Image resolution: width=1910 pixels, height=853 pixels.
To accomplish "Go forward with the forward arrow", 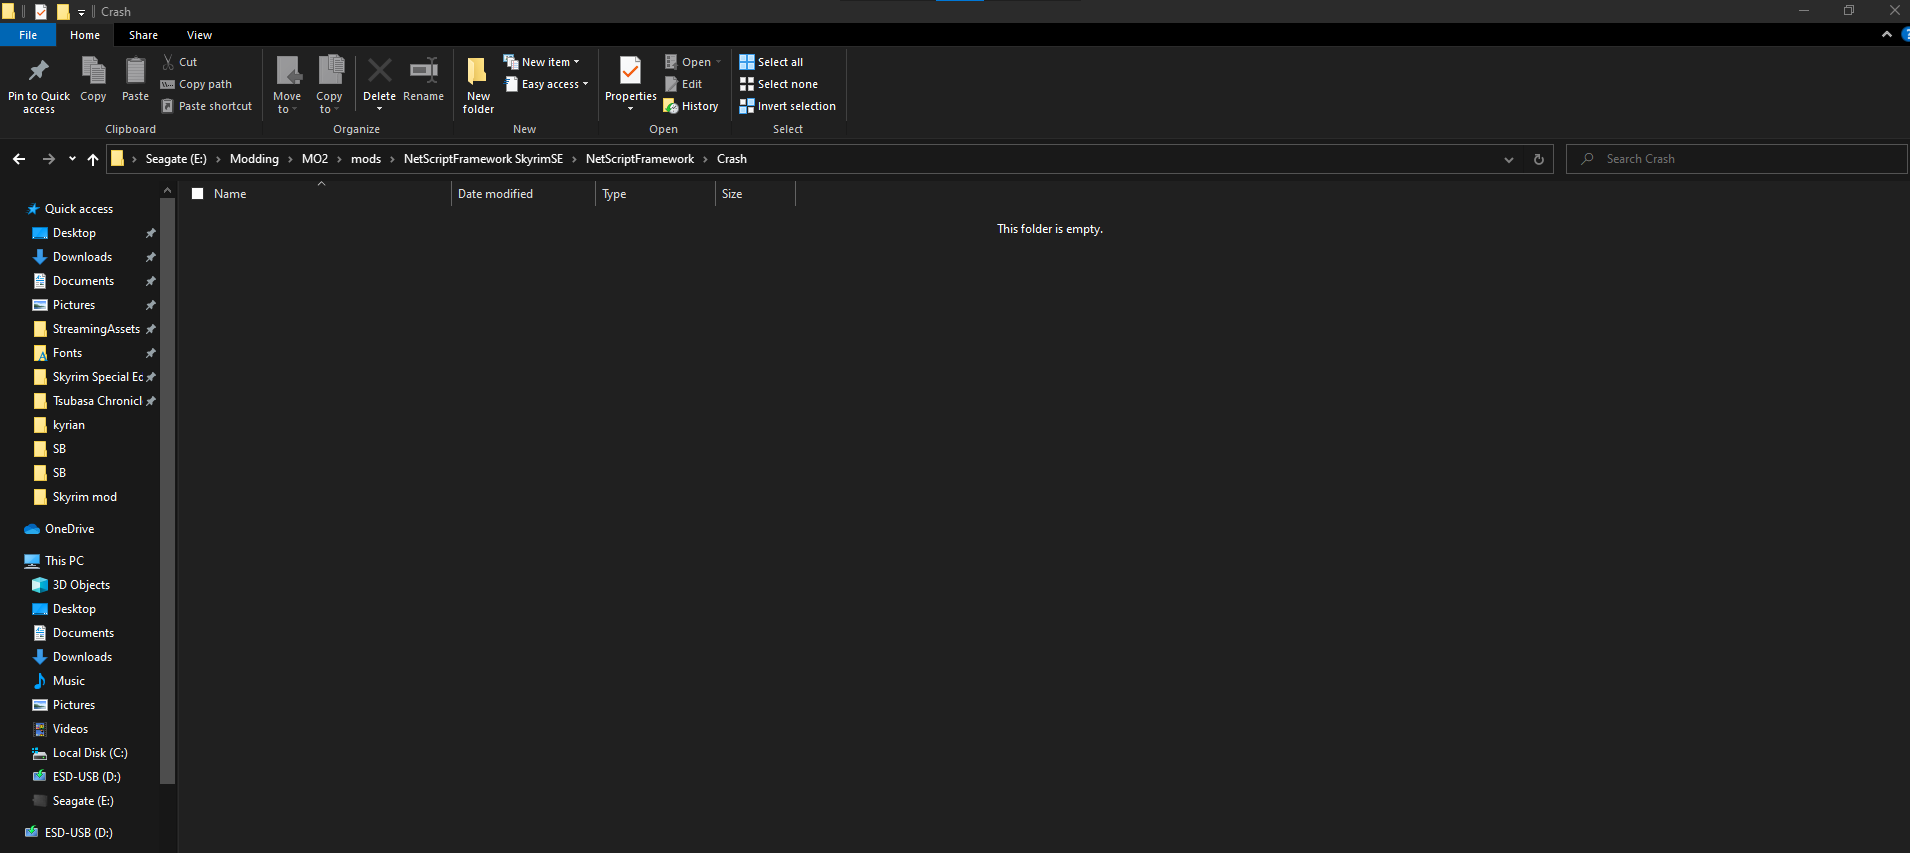I will (48, 159).
